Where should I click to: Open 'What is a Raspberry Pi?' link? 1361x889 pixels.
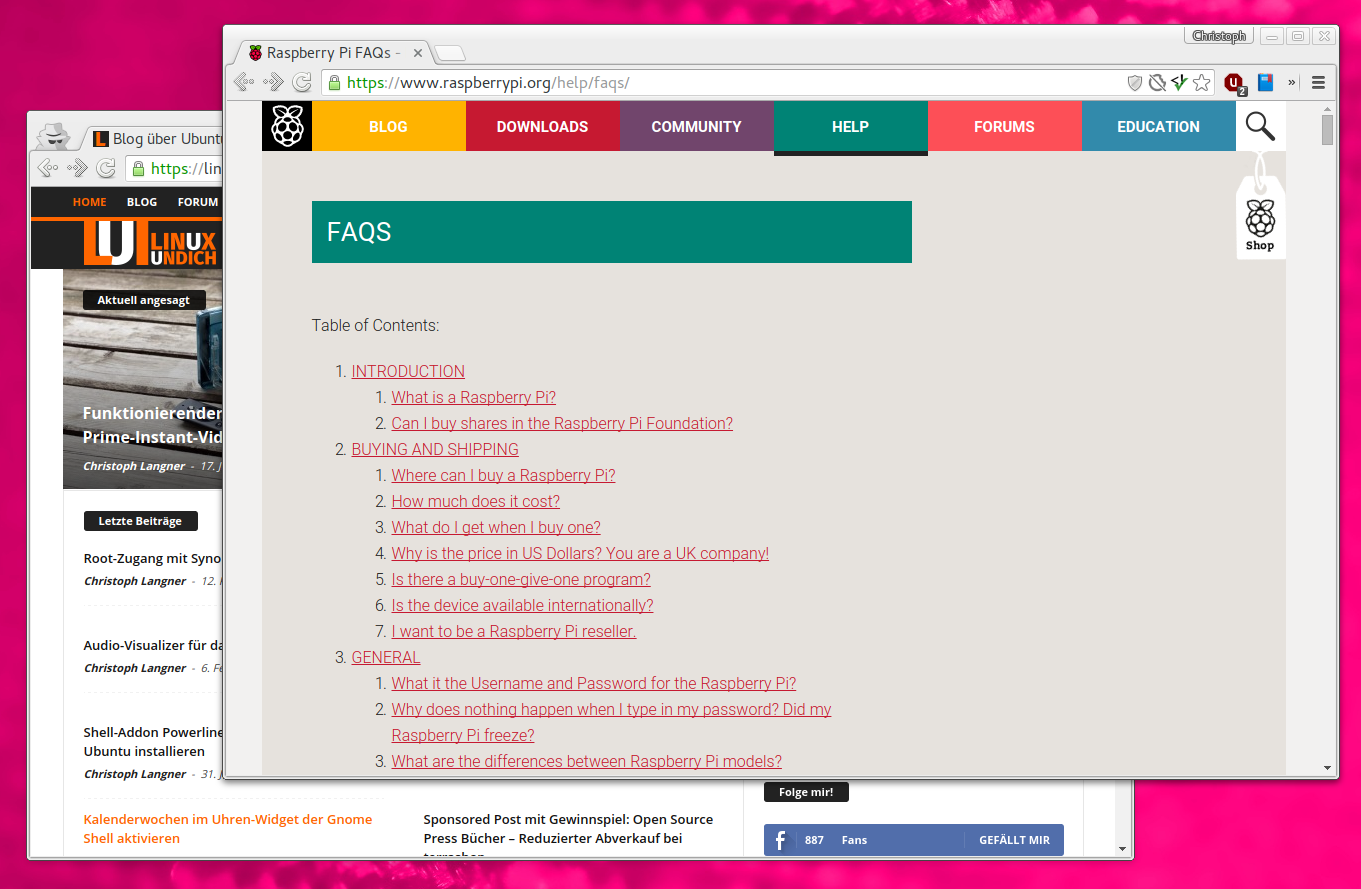tap(474, 397)
